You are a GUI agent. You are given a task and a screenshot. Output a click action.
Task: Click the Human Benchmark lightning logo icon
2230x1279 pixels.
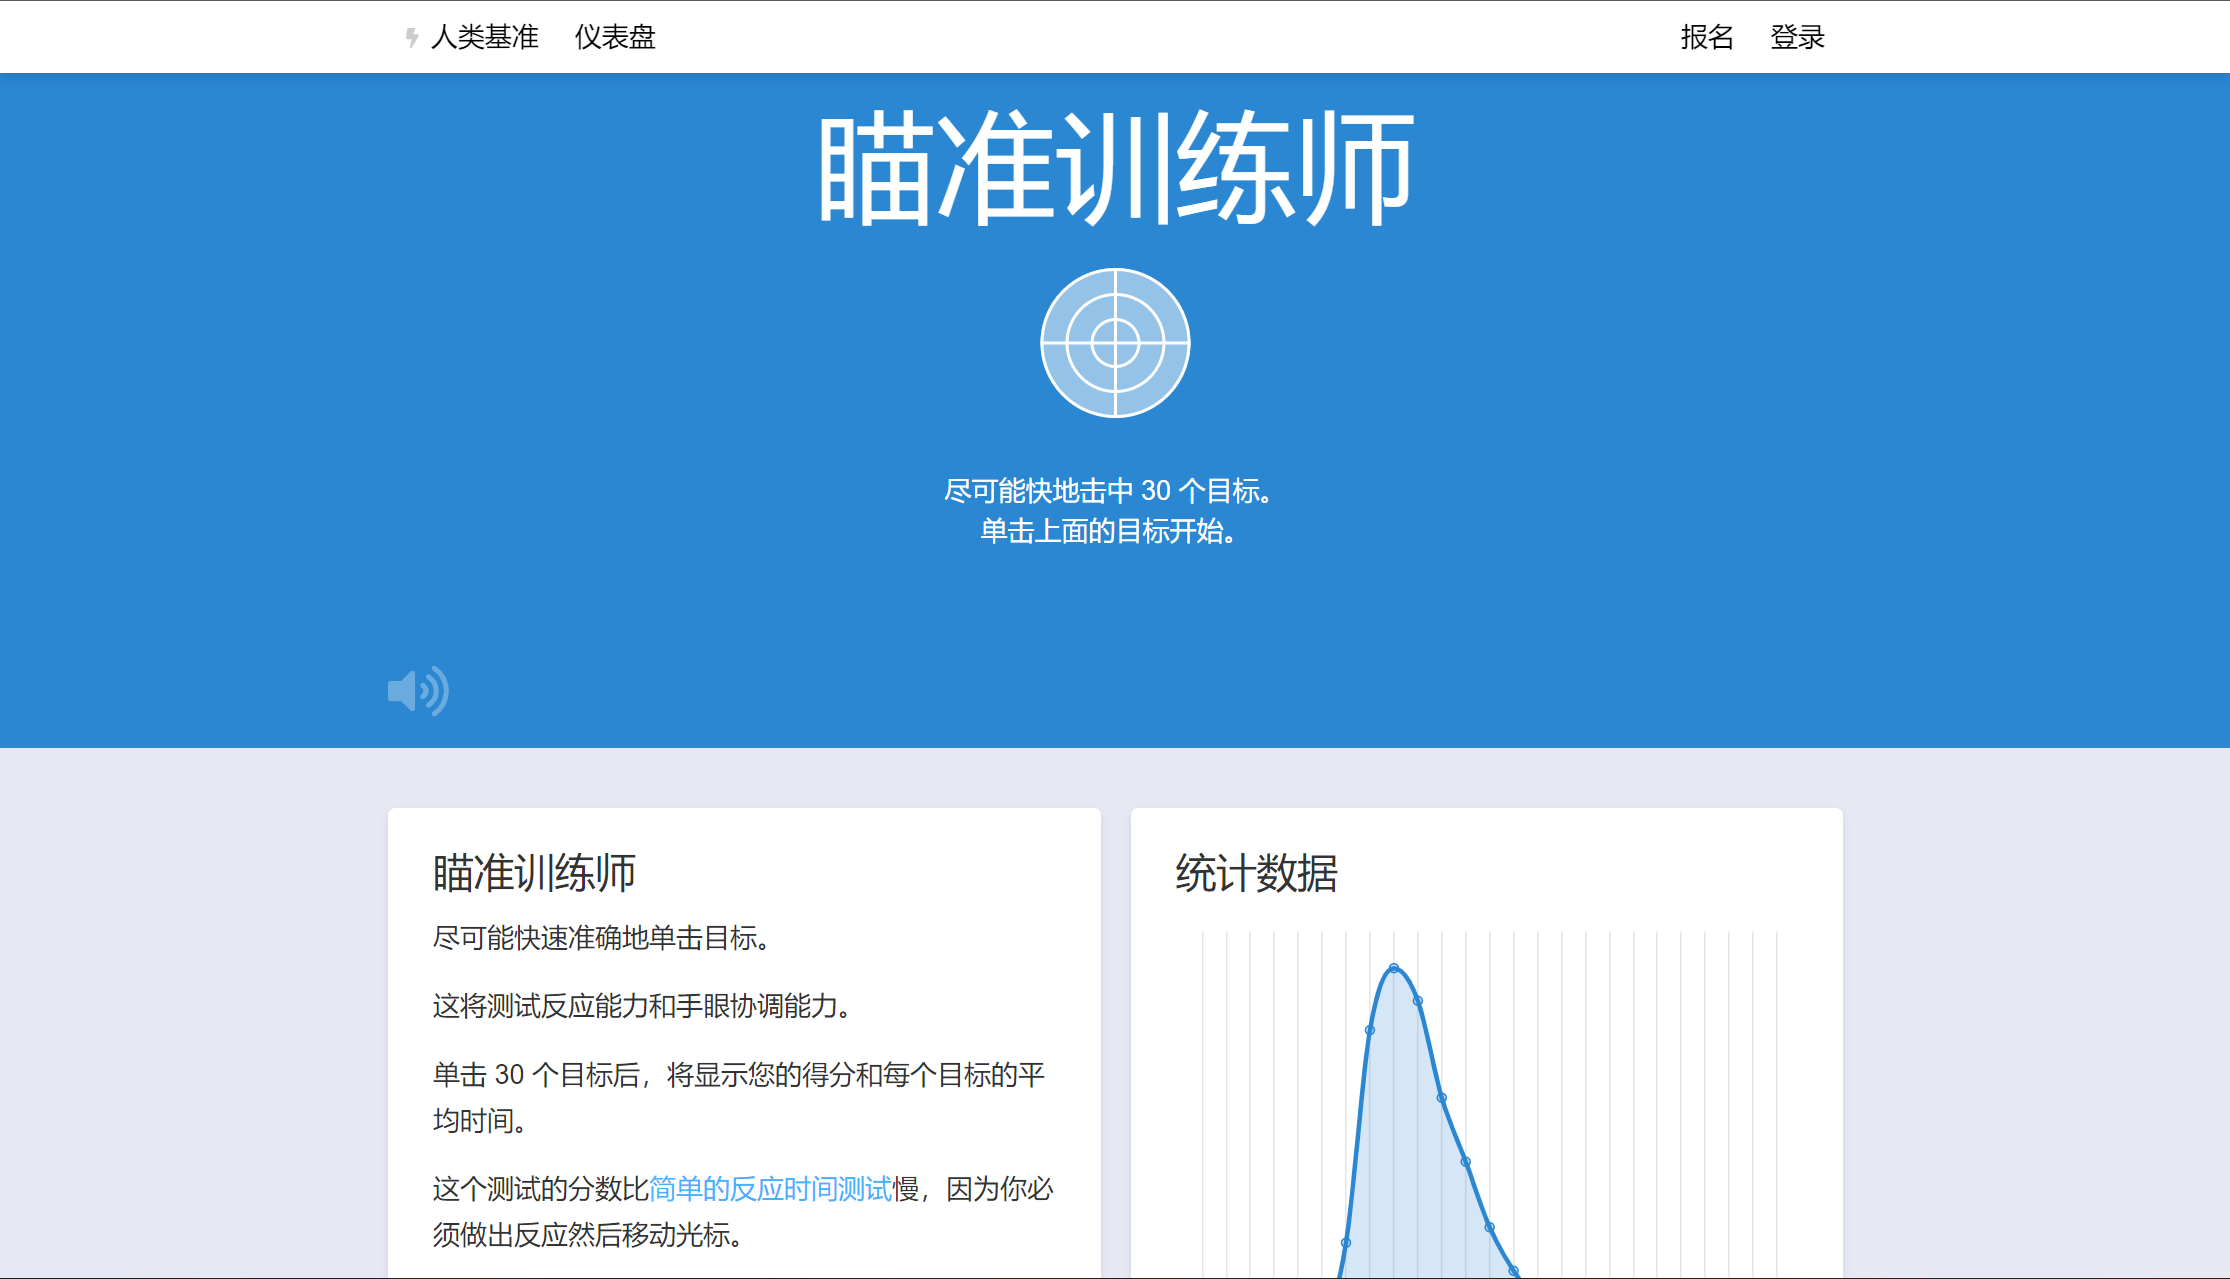point(412,38)
